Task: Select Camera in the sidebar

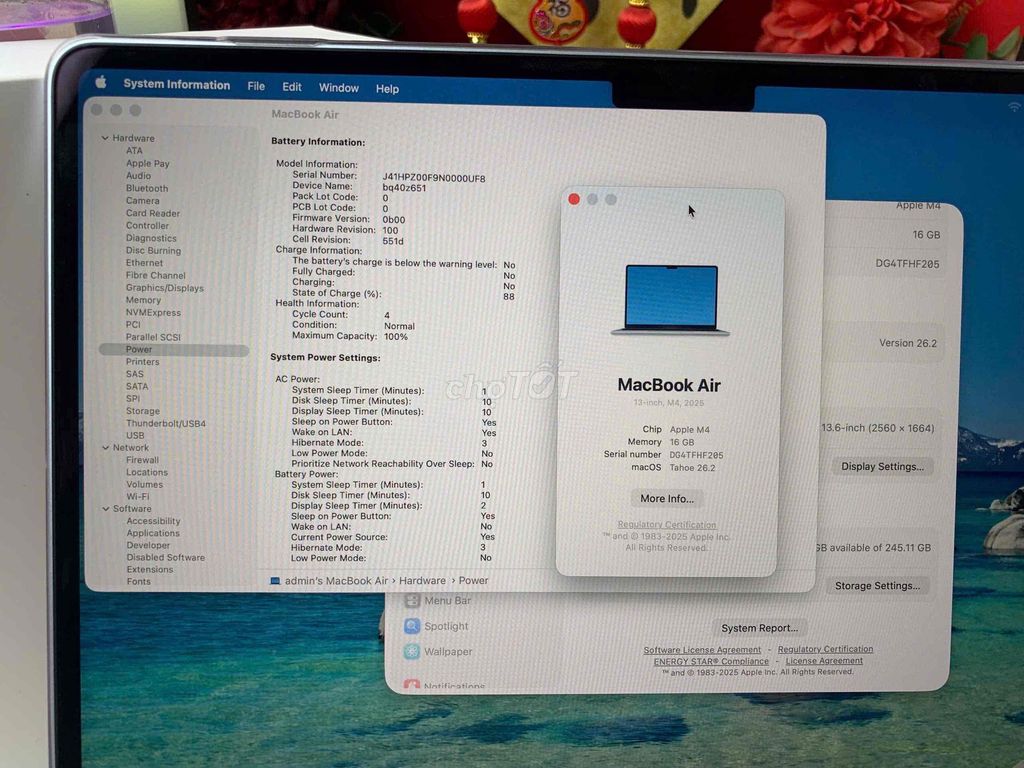Action: click(x=142, y=200)
